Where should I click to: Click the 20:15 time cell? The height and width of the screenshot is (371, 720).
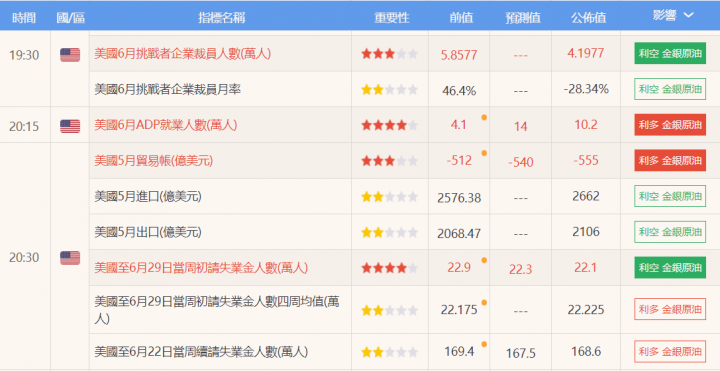[24, 126]
